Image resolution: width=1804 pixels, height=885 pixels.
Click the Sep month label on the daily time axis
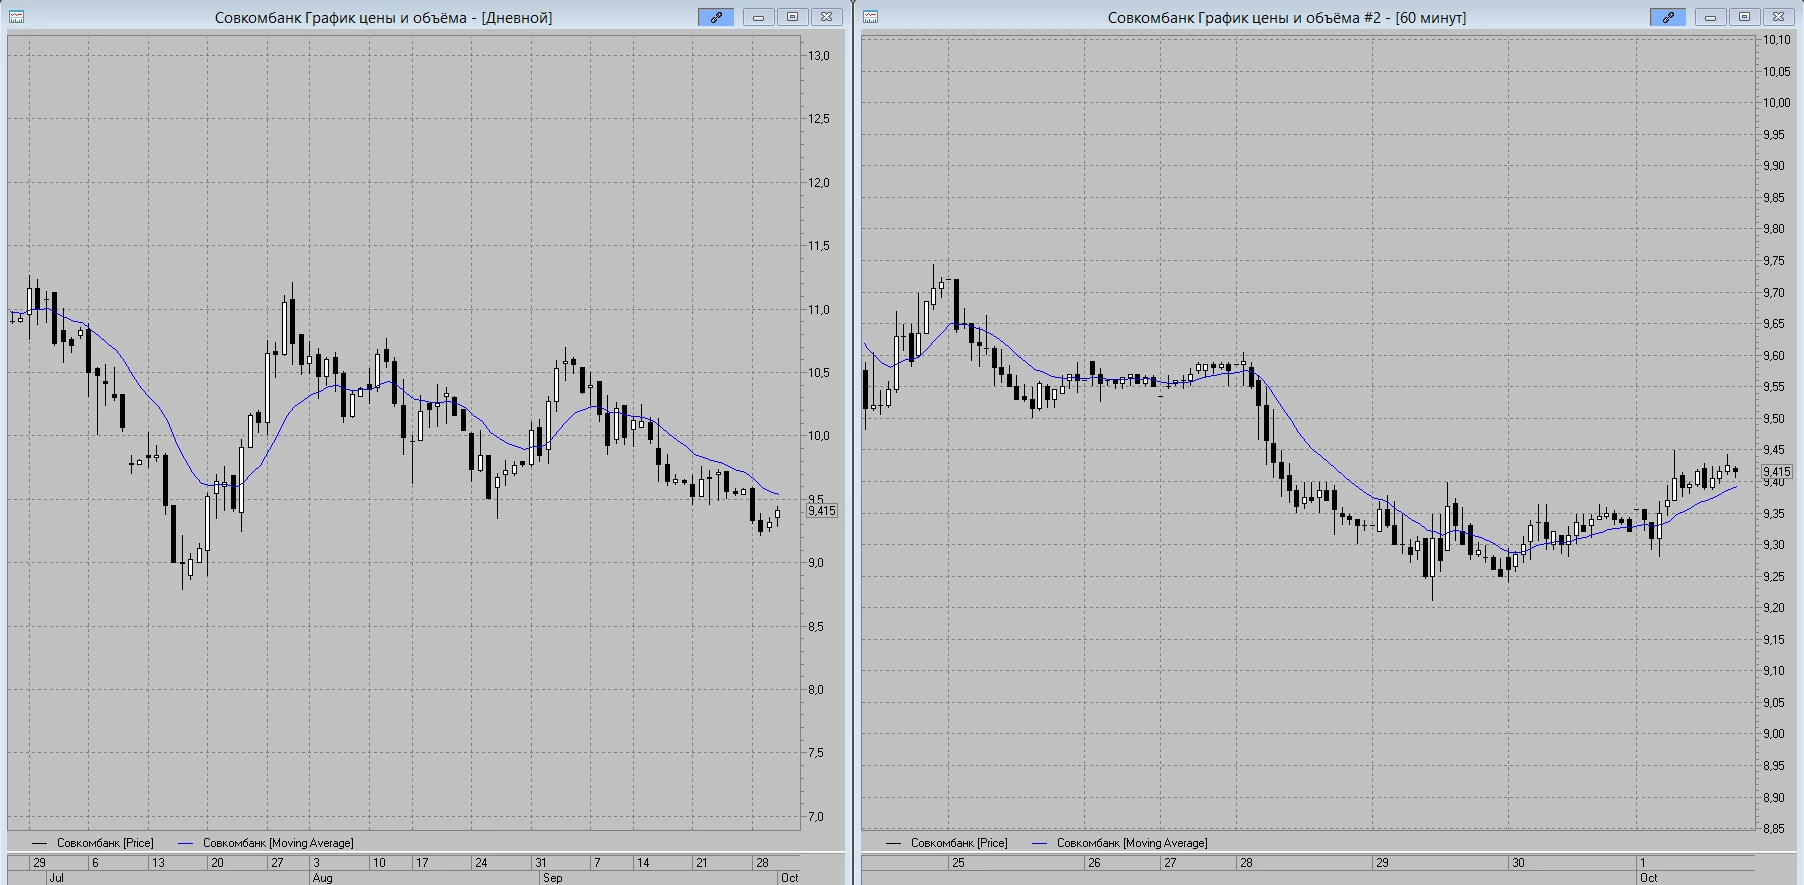click(x=552, y=878)
